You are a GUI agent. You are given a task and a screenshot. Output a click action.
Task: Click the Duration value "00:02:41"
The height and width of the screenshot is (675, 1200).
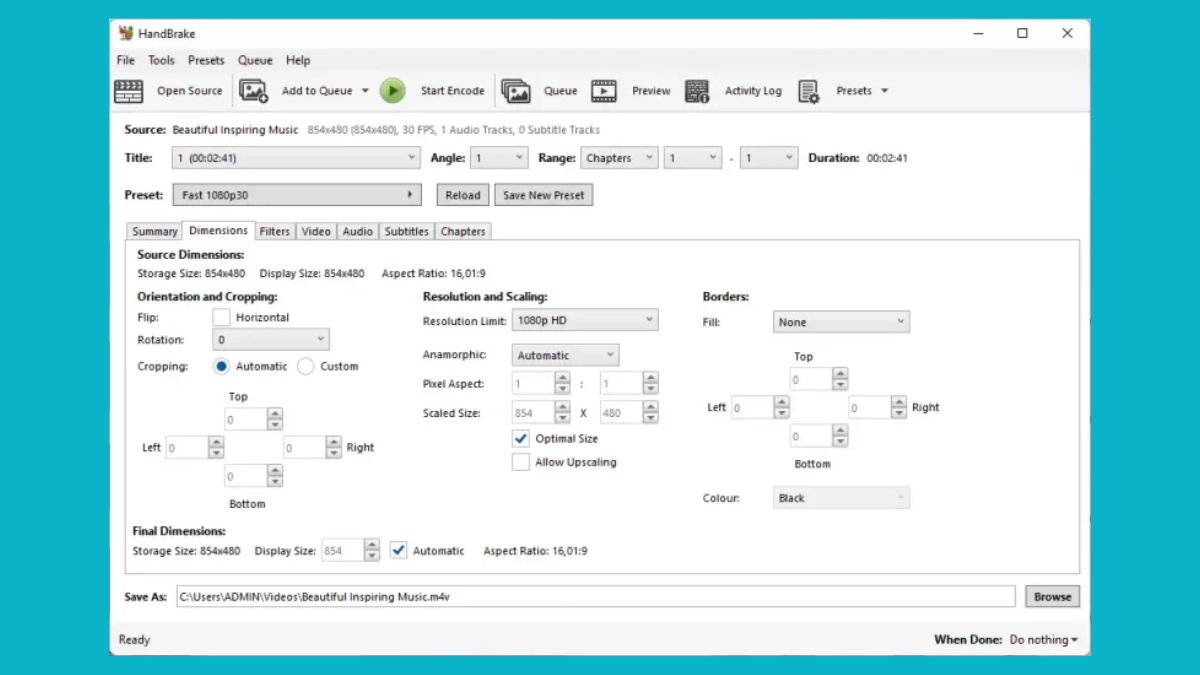[x=887, y=158]
